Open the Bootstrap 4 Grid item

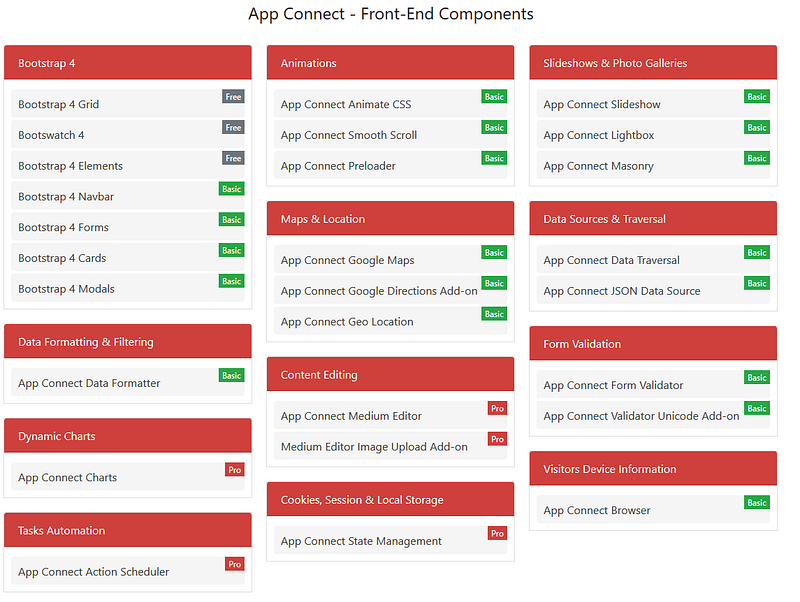click(x=128, y=104)
